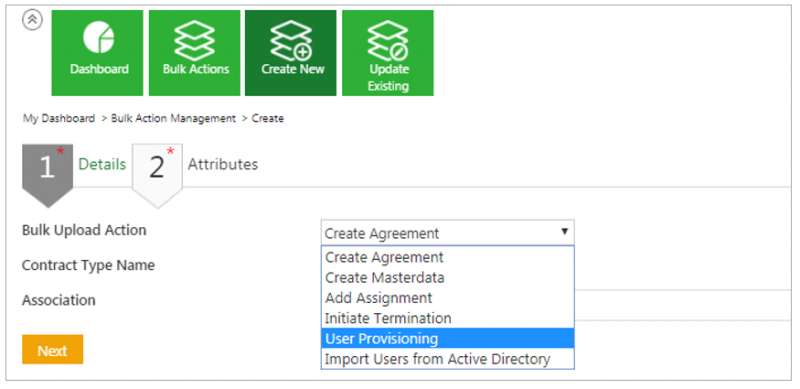The height and width of the screenshot is (389, 800).
Task: Open the Bulk Upload Action dropdown
Action: tap(447, 233)
